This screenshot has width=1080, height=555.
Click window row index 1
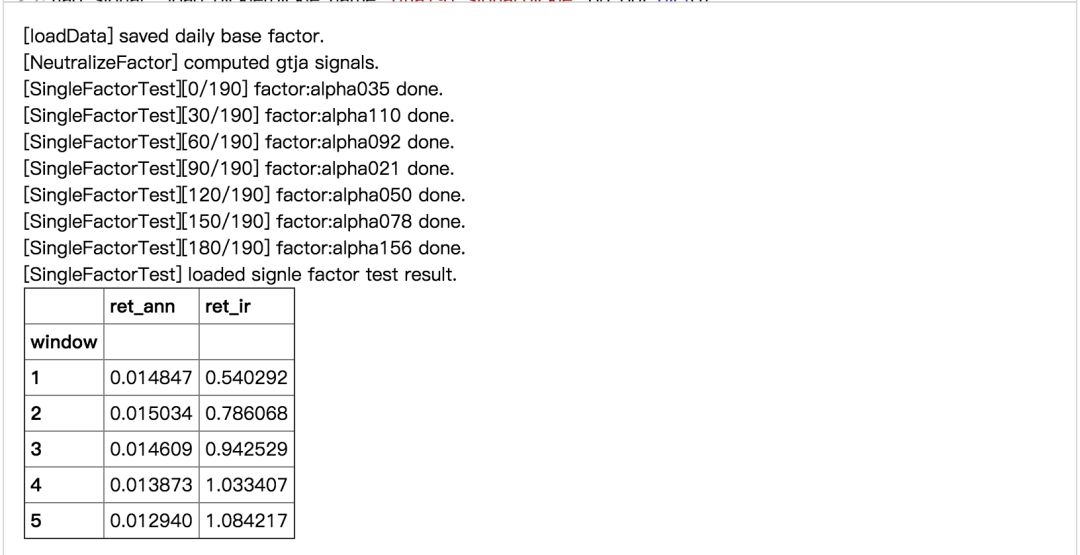(x=37, y=378)
